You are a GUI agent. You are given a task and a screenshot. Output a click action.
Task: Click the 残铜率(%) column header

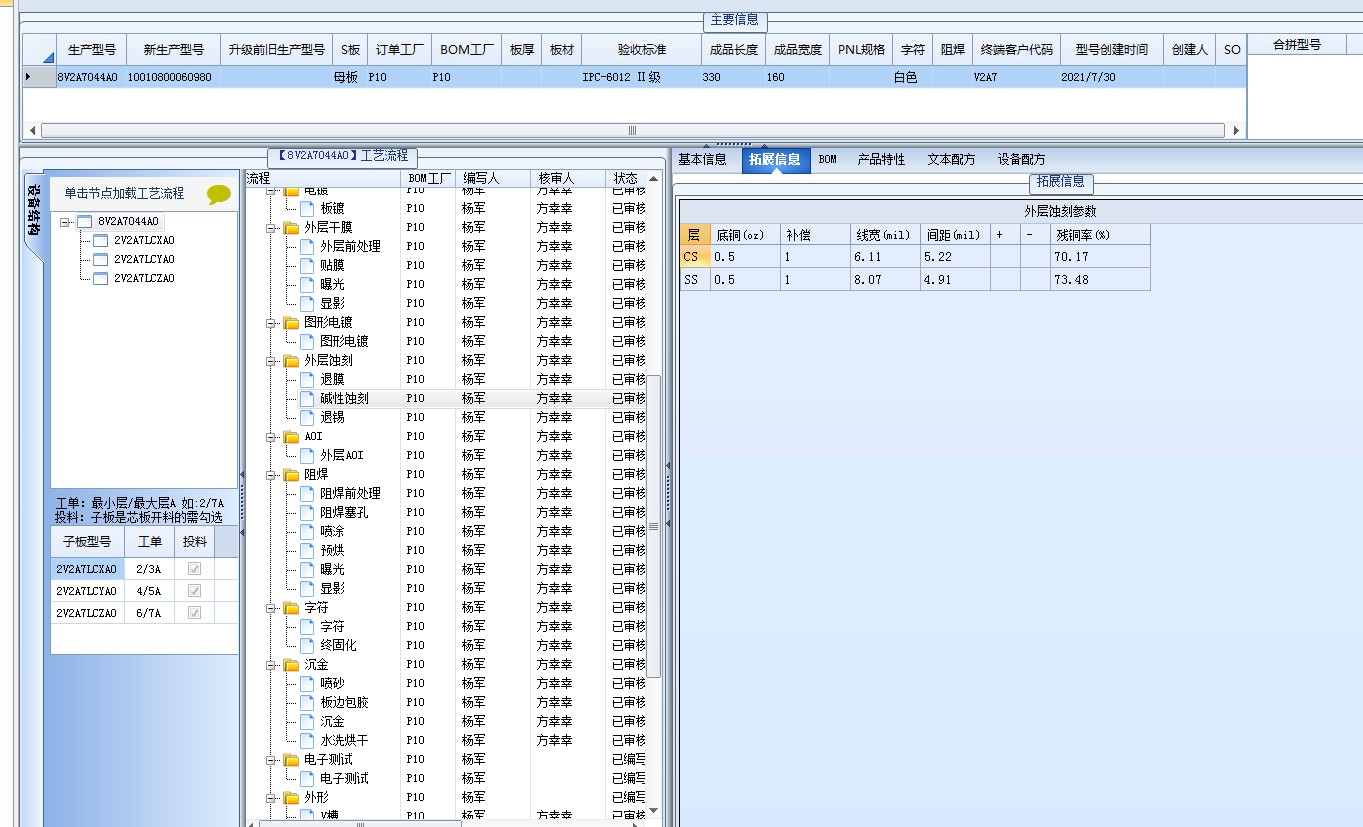[x=1100, y=235]
